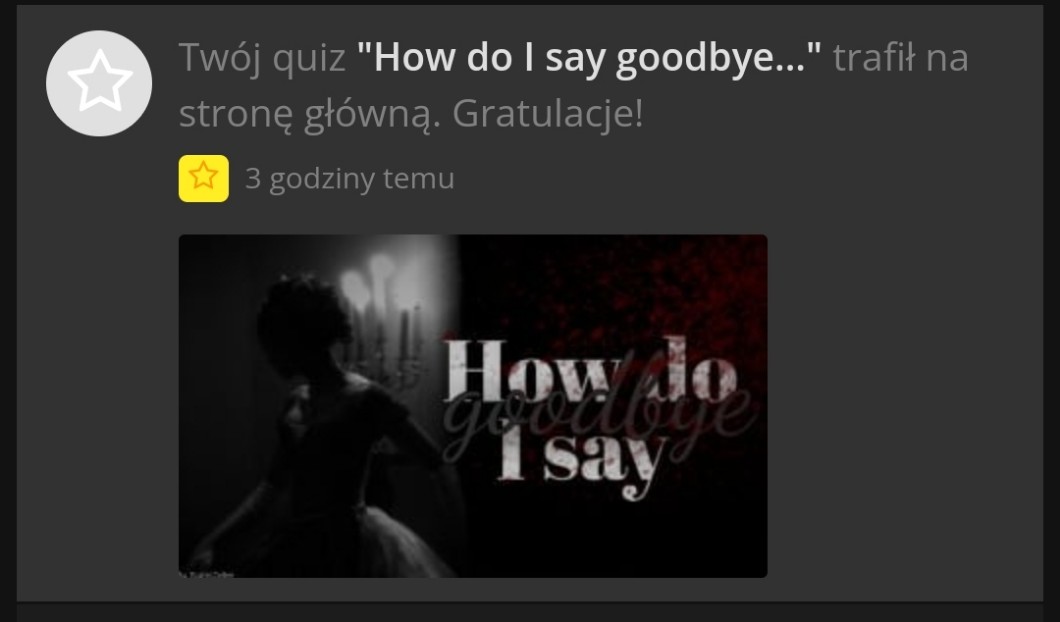Click "stronę główną" in the notification message
The height and width of the screenshot is (622, 1060).
pyautogui.click(x=309, y=116)
